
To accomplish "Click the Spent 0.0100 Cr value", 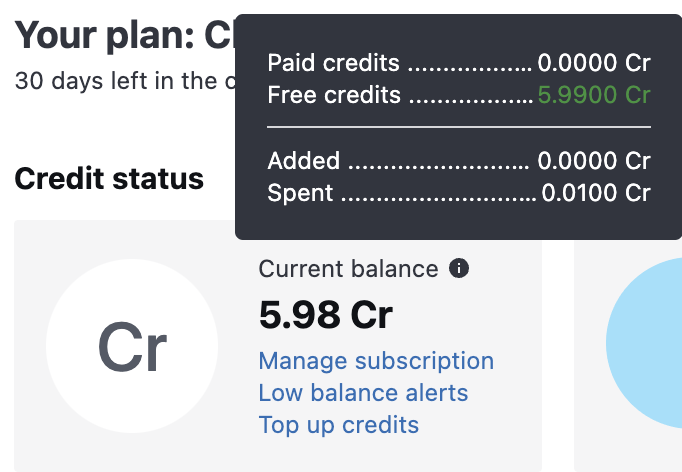I will coord(596,193).
